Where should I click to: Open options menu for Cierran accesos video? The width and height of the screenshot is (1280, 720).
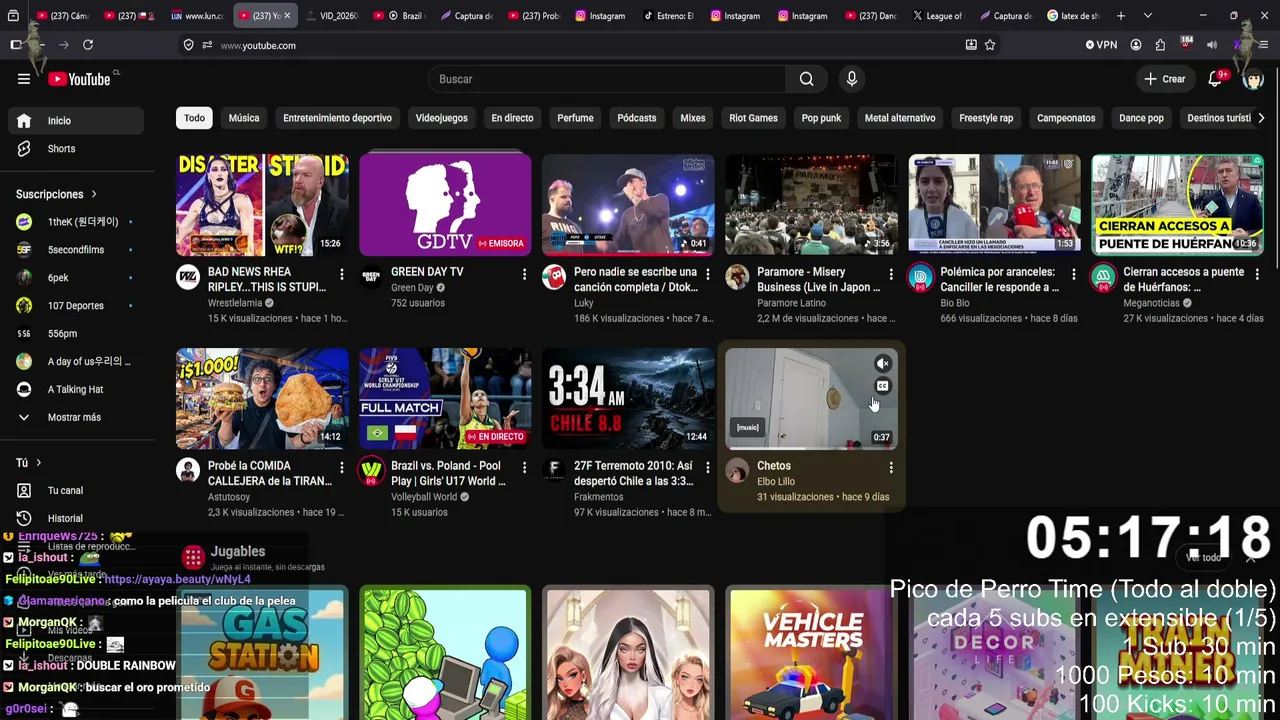point(1256,274)
